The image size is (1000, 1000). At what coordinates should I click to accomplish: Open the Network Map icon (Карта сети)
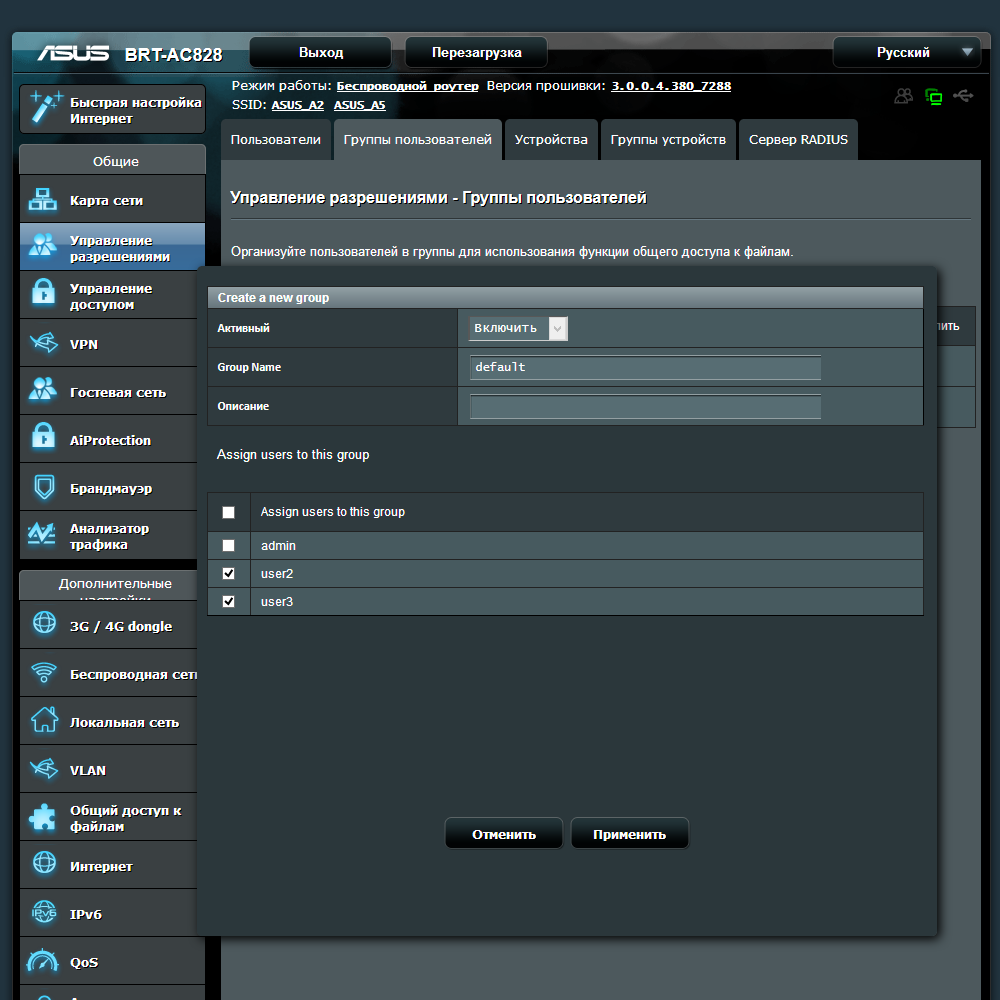pos(43,200)
